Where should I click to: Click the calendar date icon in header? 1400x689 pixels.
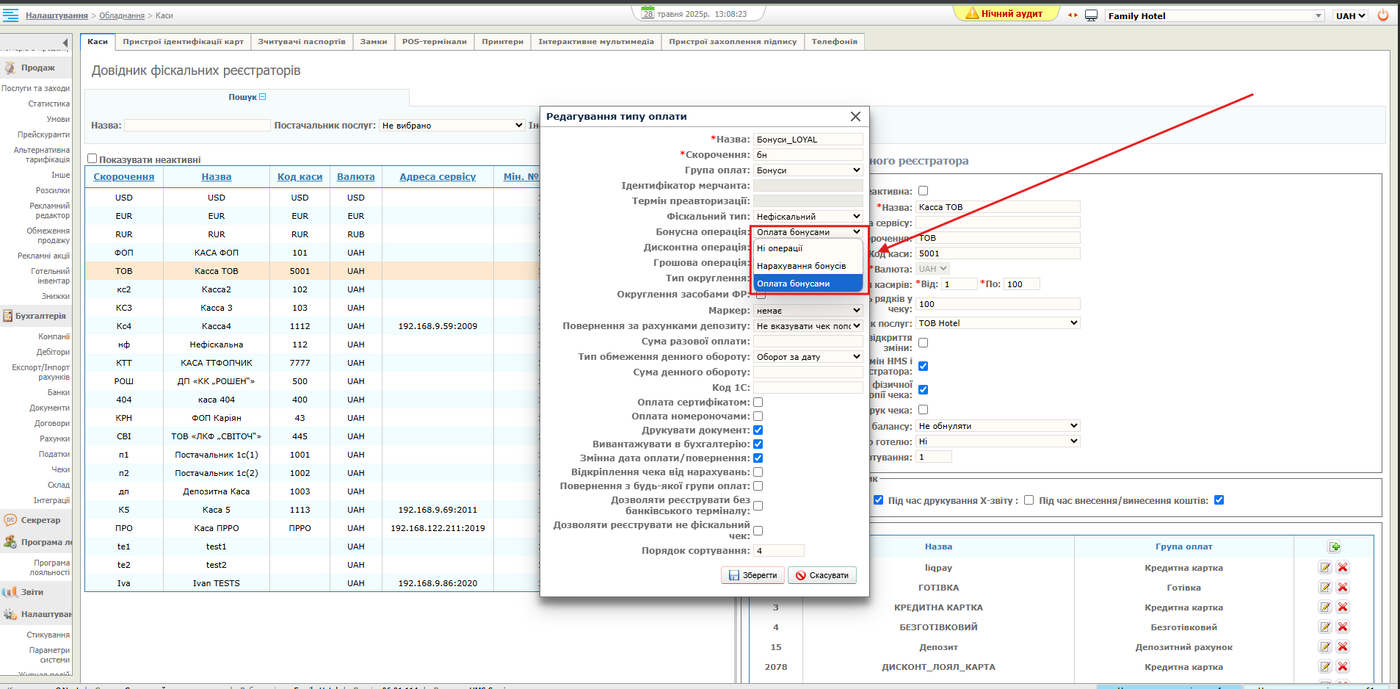[648, 14]
